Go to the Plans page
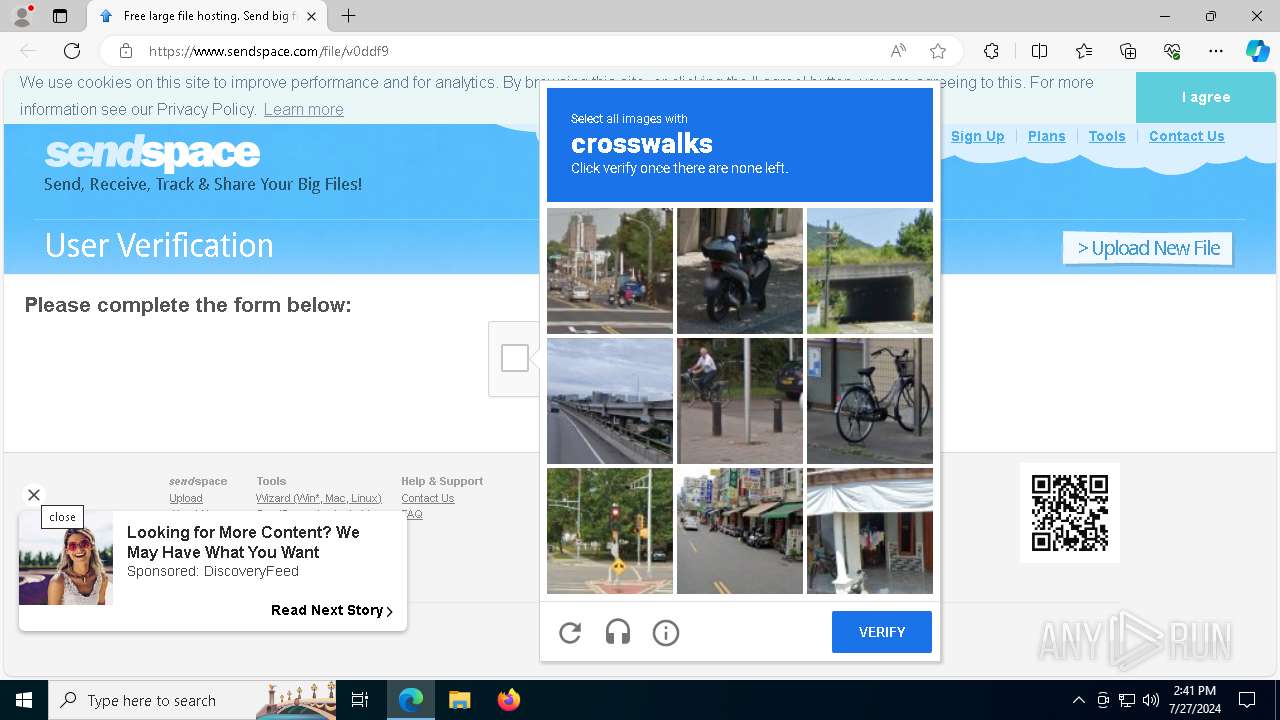Image resolution: width=1280 pixels, height=720 pixels. click(1046, 136)
